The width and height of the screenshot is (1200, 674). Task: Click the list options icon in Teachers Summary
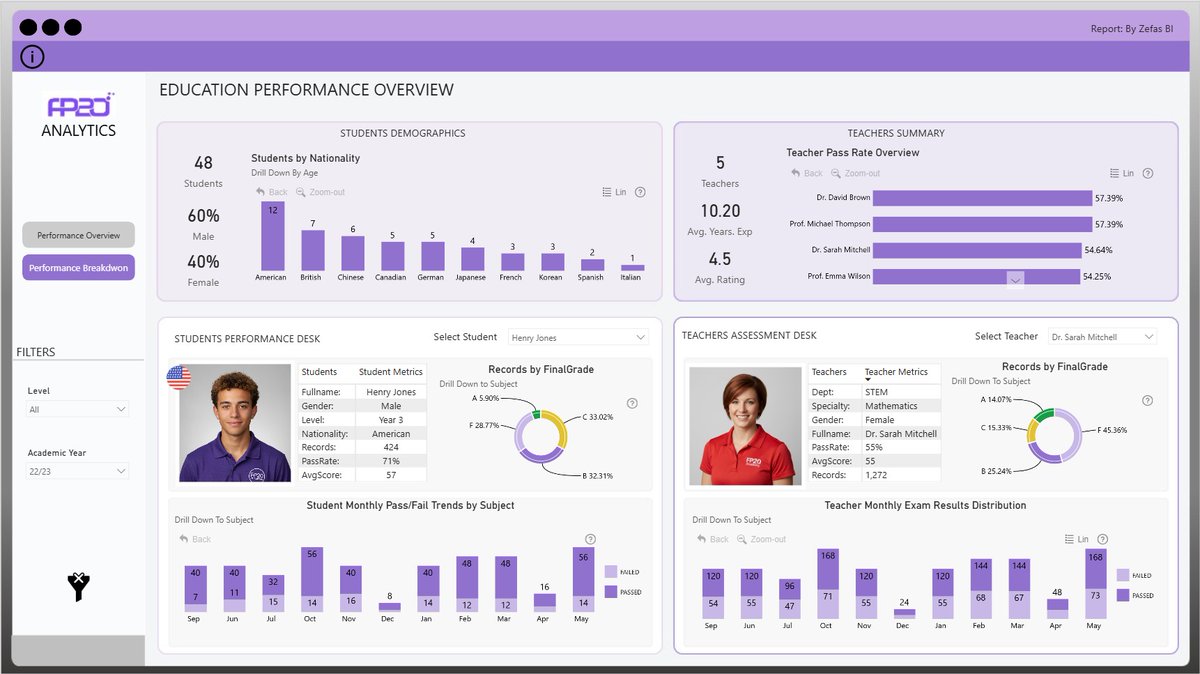click(1114, 173)
